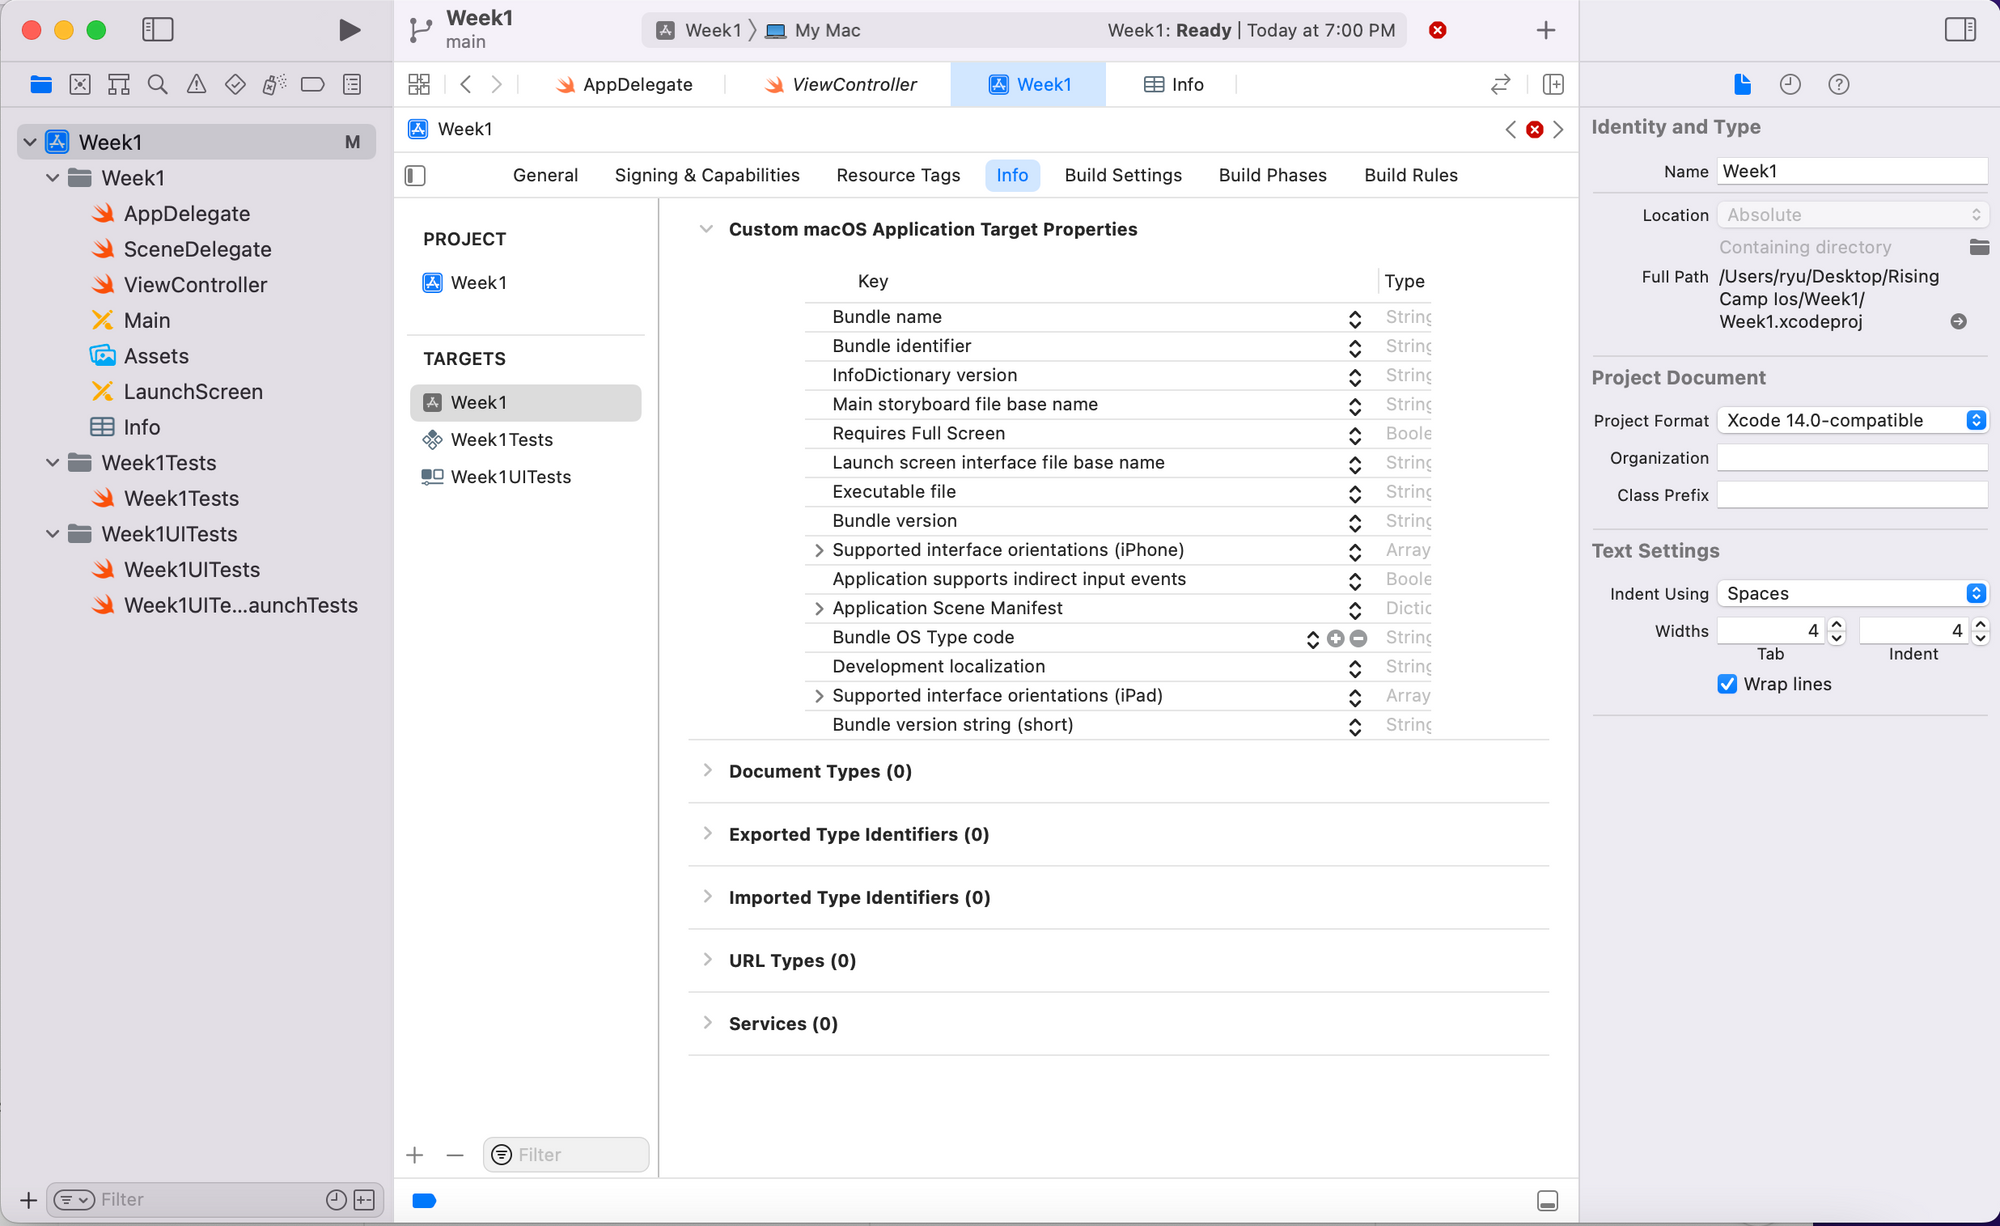The image size is (2000, 1226).
Task: Open Signing & Capabilities tab
Action: (707, 175)
